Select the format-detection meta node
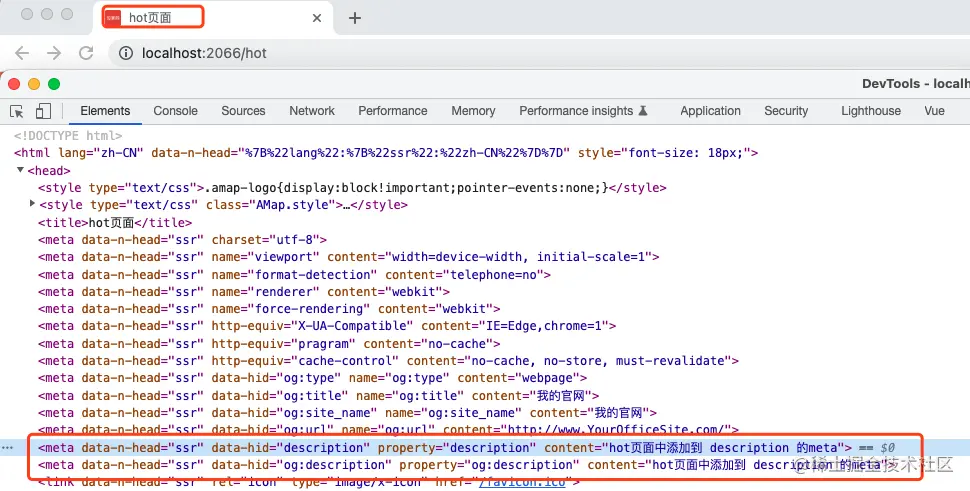Screen dimensions: 970x491 [294, 275]
